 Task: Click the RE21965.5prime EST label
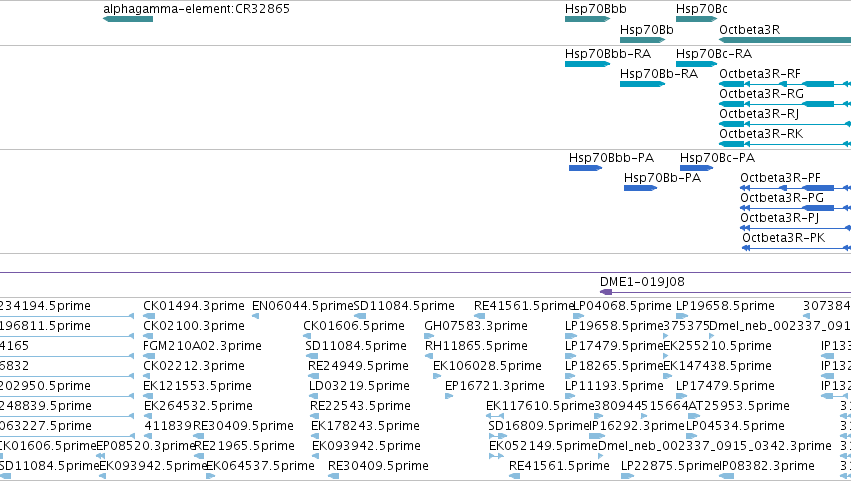tap(244, 446)
